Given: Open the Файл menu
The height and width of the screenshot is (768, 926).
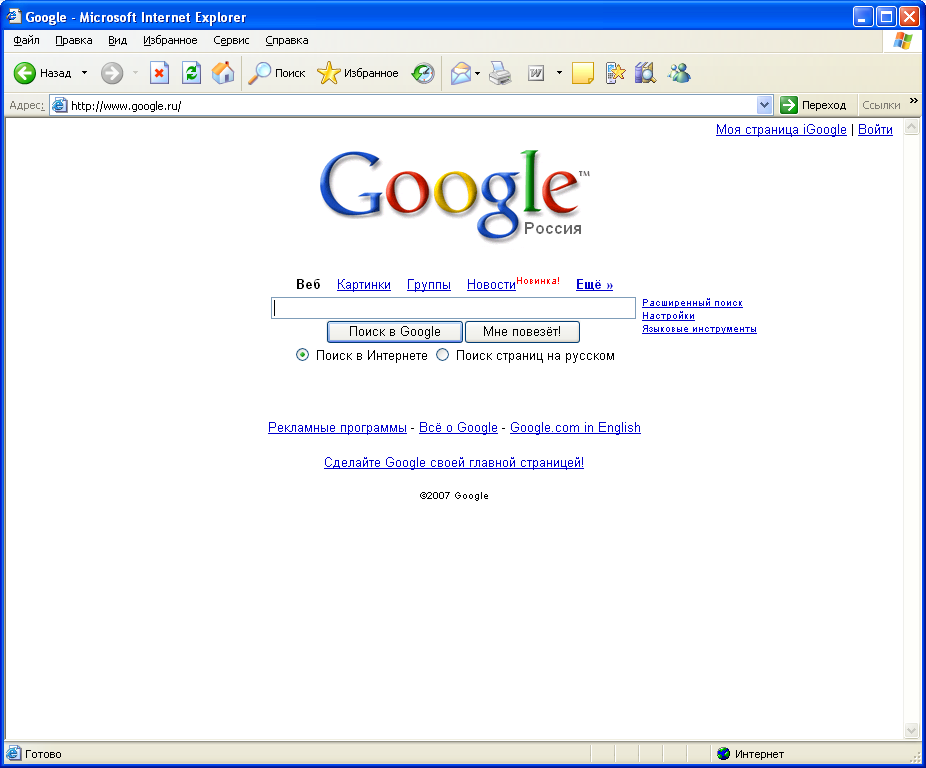Looking at the screenshot, I should click(x=26, y=40).
